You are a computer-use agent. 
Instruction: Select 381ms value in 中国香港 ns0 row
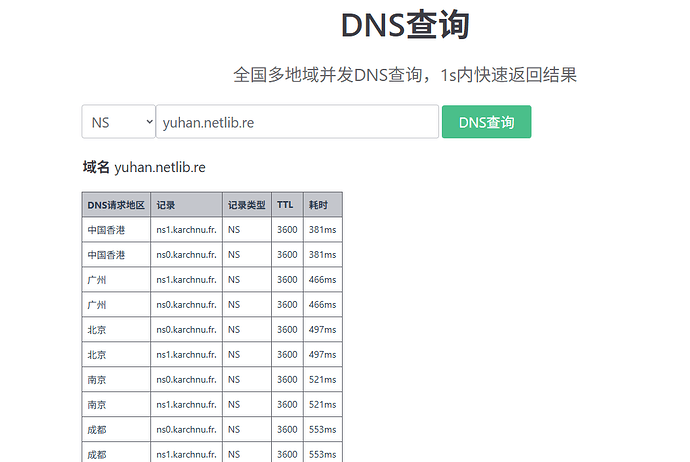click(323, 255)
